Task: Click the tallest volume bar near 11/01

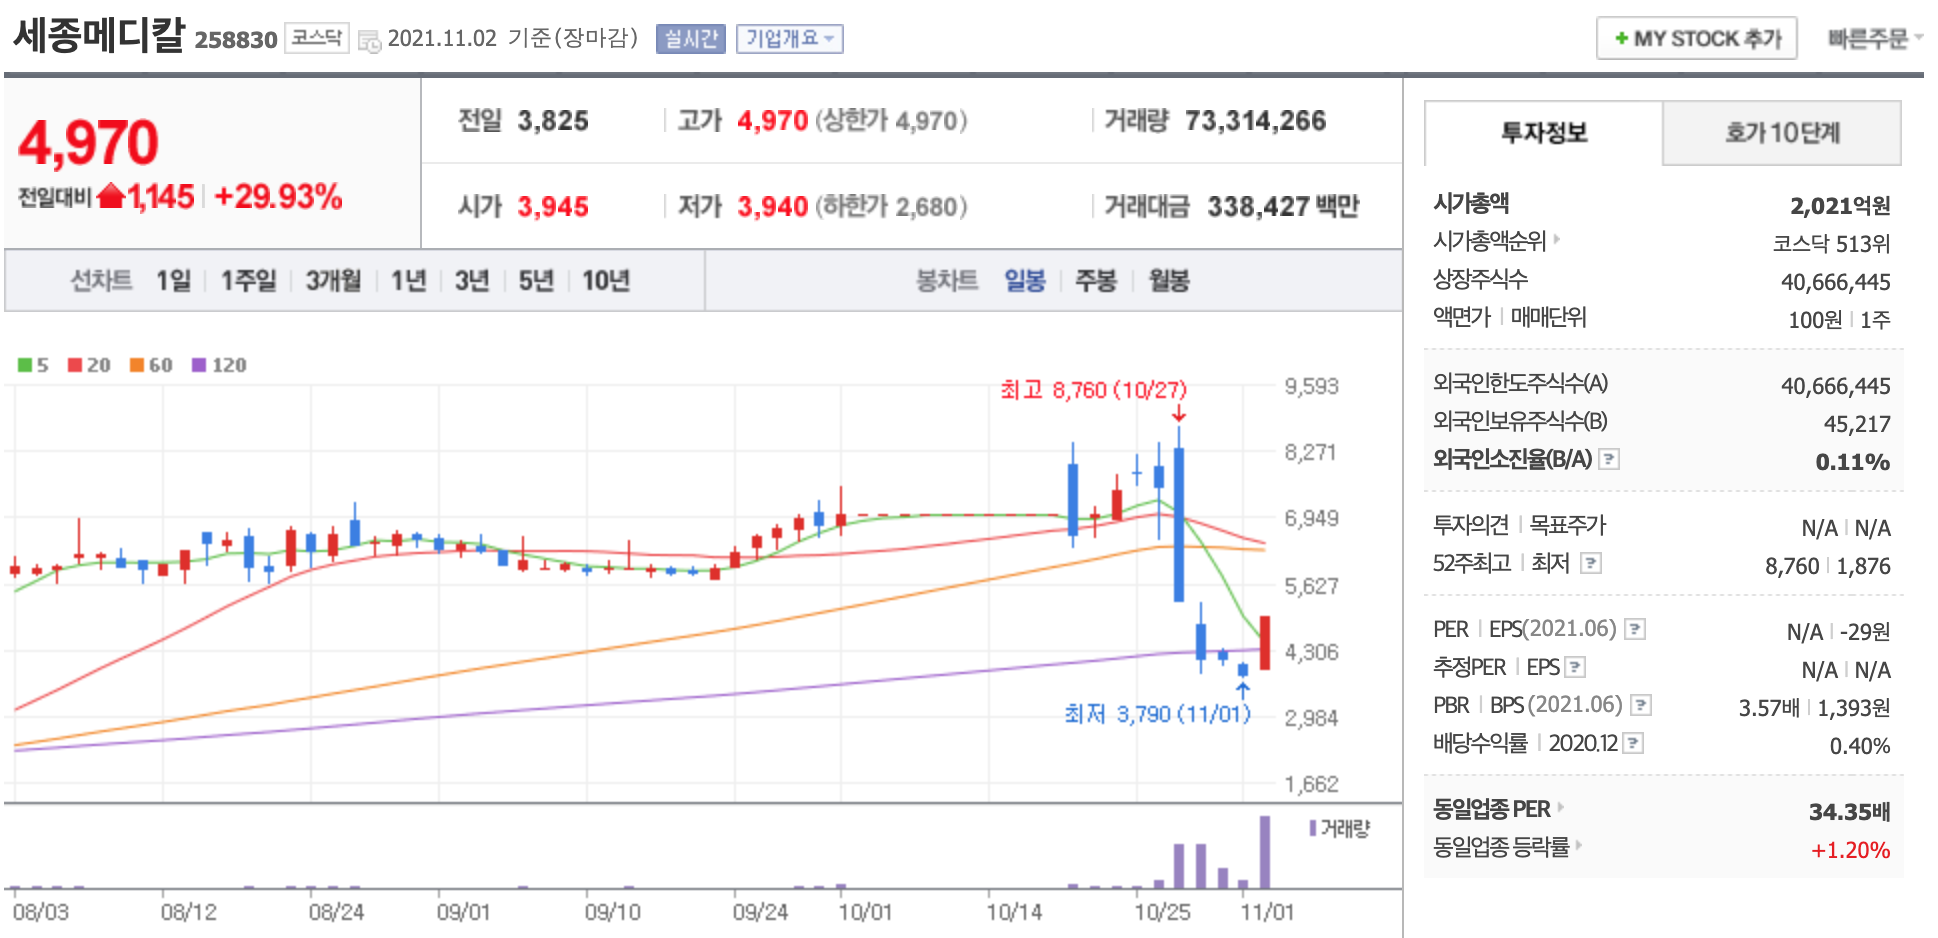Action: tap(1265, 852)
